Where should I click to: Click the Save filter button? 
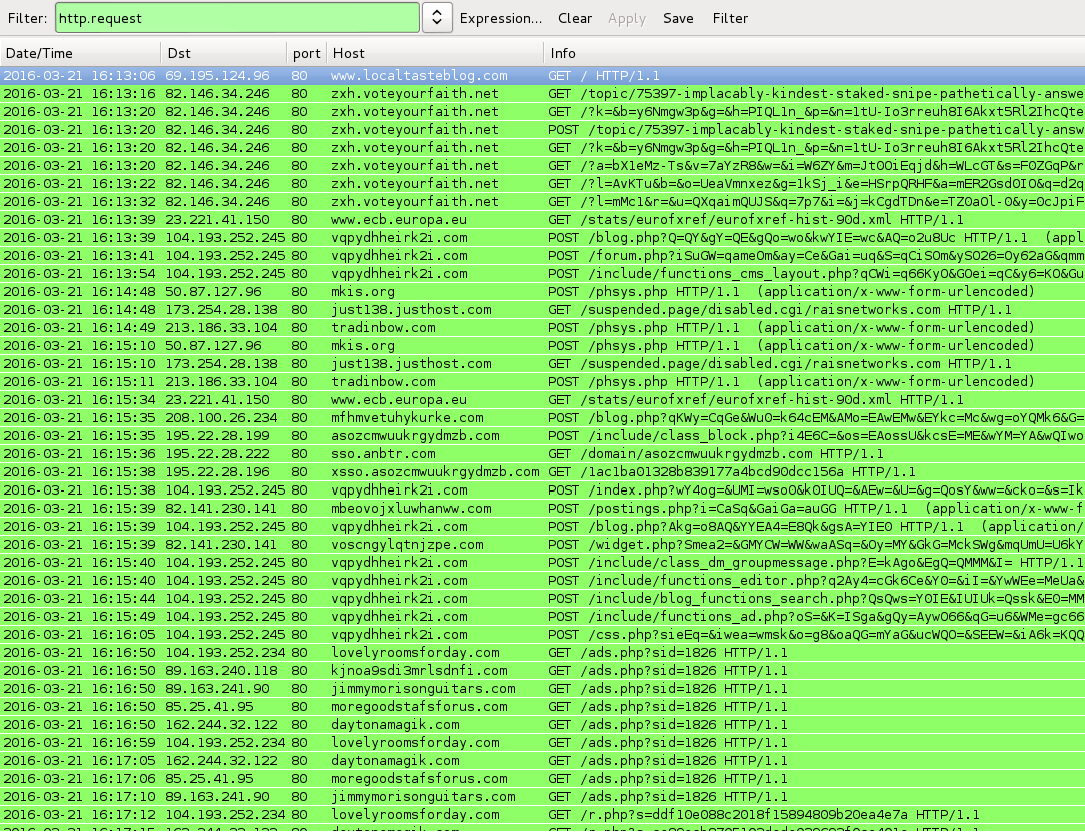pos(678,18)
